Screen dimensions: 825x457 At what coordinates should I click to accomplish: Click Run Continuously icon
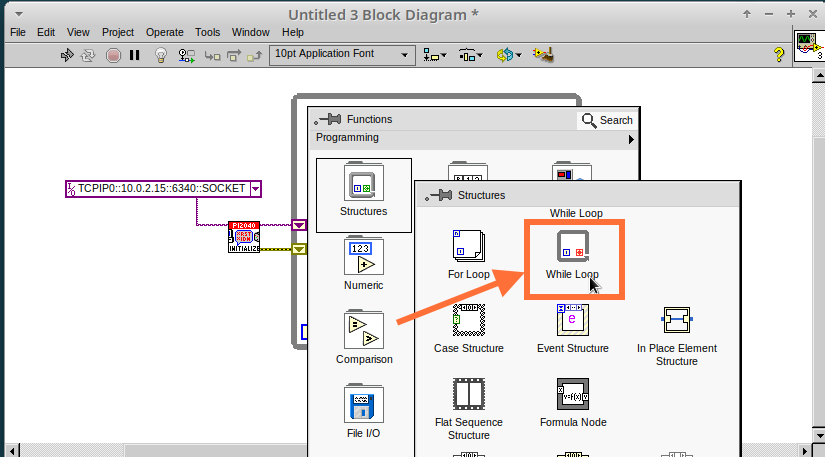click(88, 55)
